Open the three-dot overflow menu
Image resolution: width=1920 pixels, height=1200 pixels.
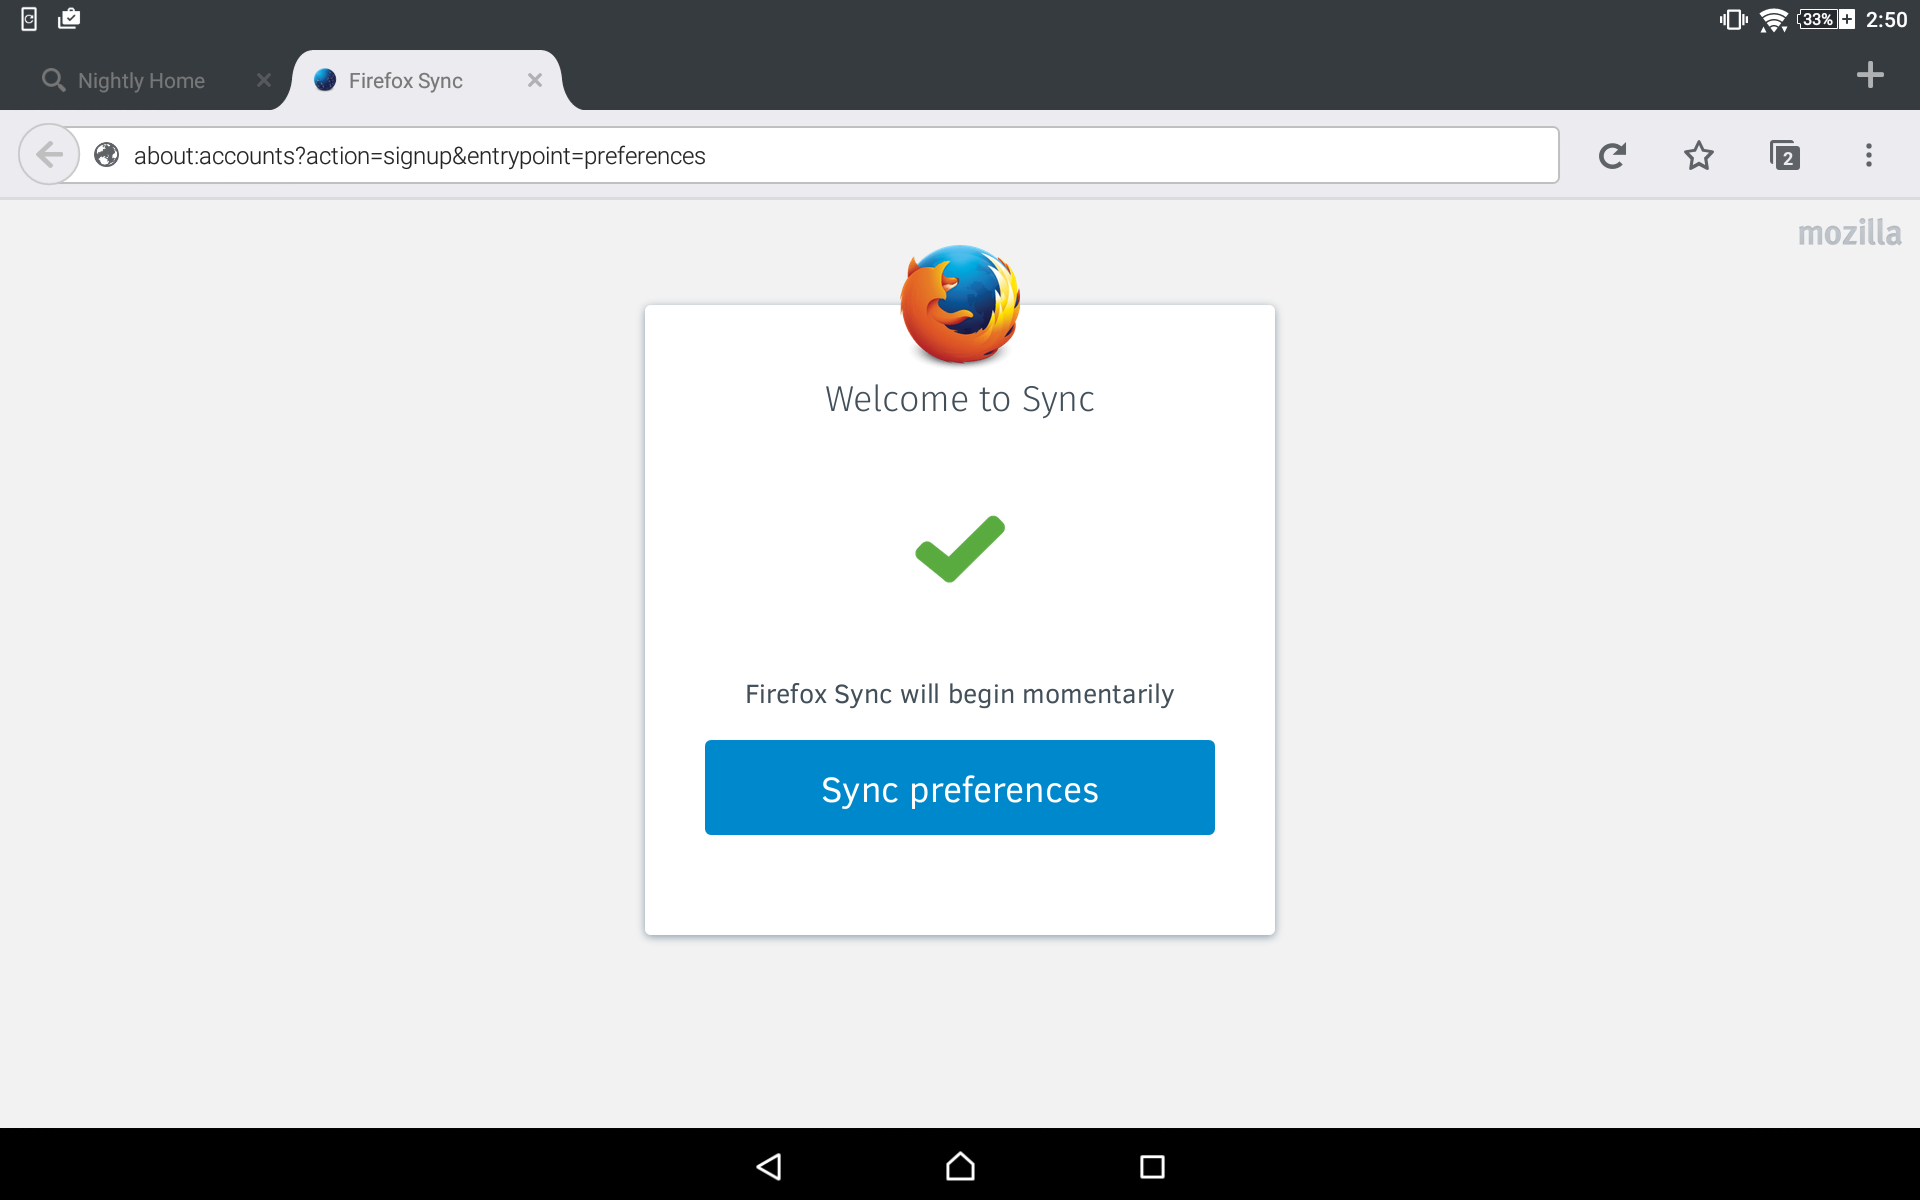pos(1868,155)
